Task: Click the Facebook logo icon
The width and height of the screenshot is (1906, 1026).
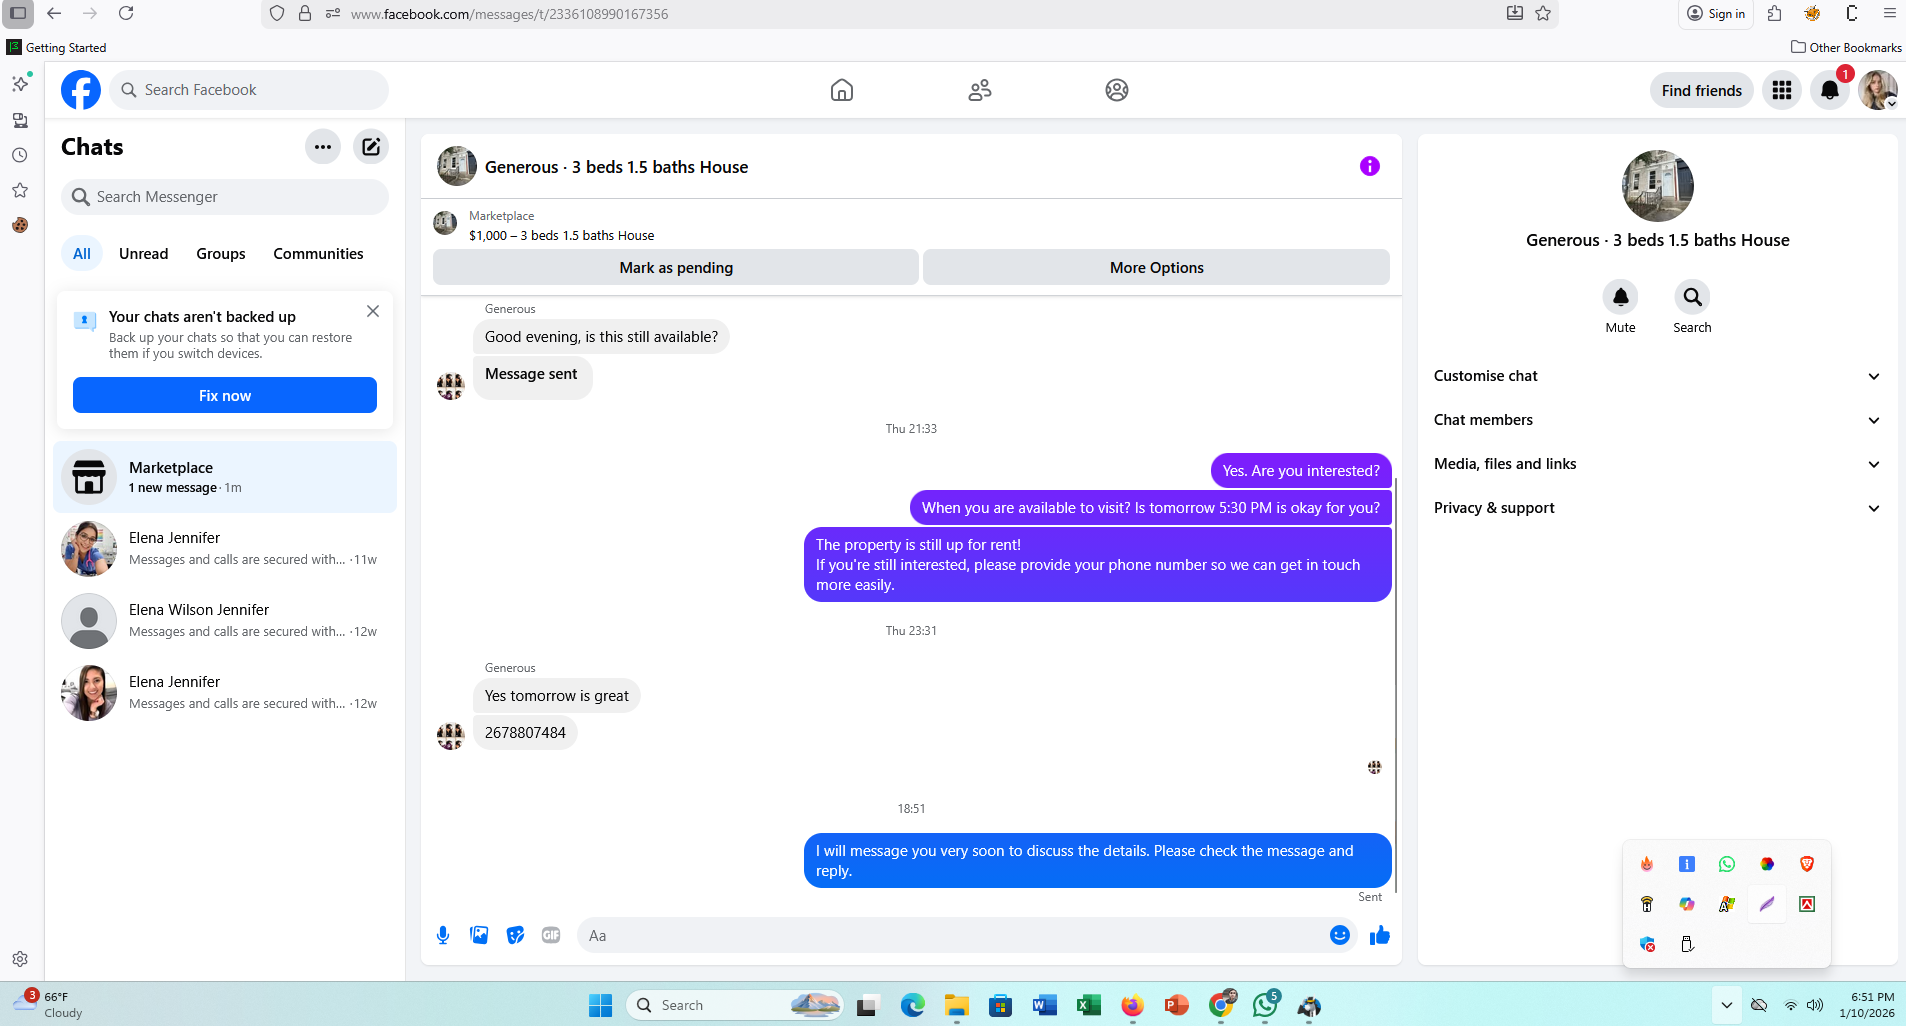Action: pyautogui.click(x=81, y=90)
